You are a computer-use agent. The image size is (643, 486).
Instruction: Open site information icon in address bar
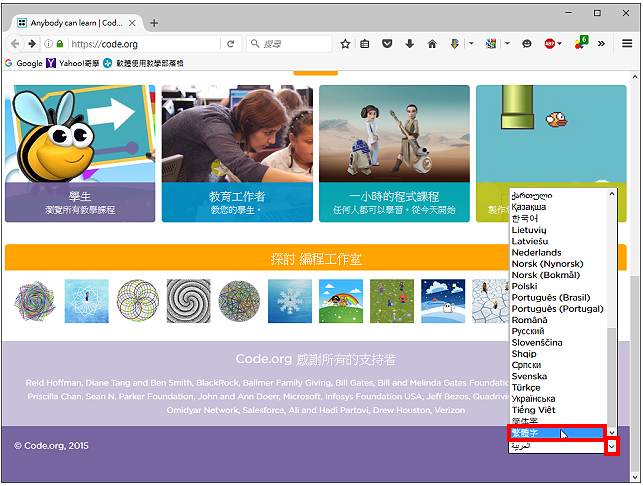[48, 43]
